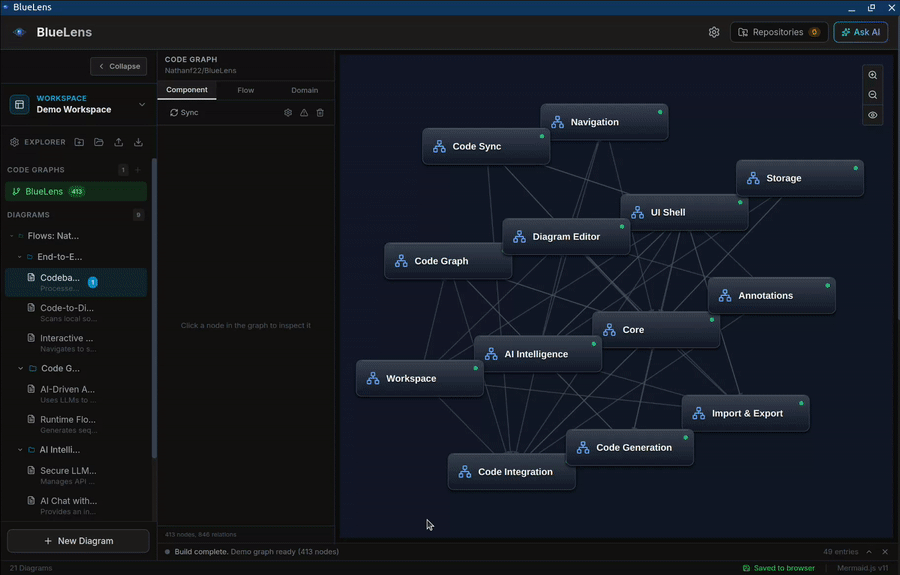This screenshot has height=575, width=900.
Task: Collapse the End-to-E... folder in diagrams tree
Action: point(20,257)
